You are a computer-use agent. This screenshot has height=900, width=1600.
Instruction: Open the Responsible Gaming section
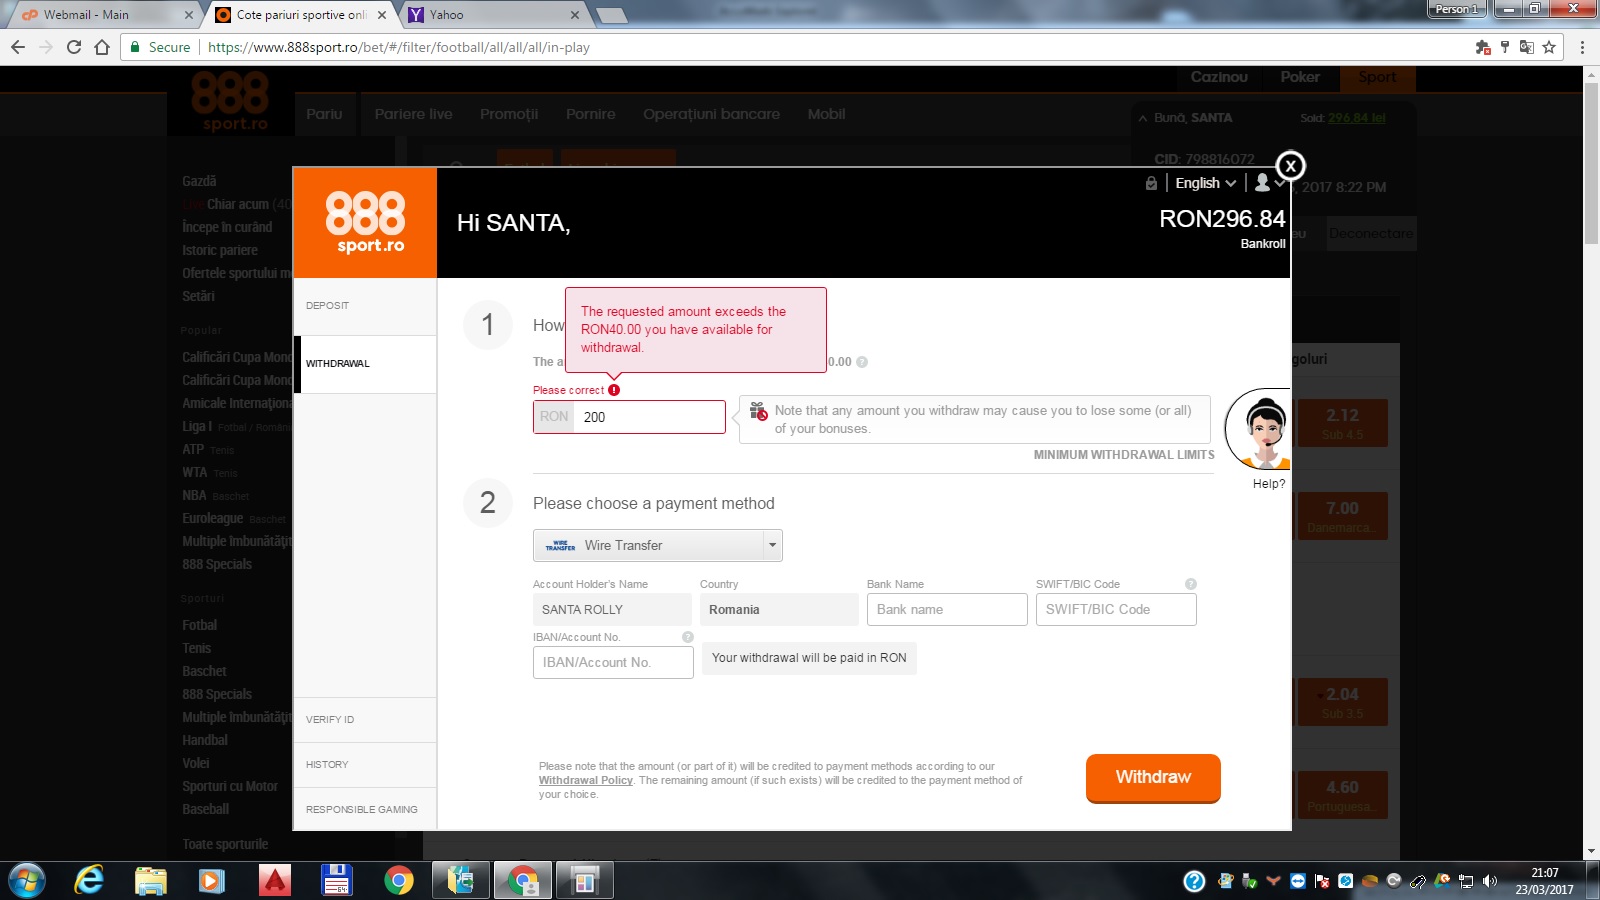[365, 810]
